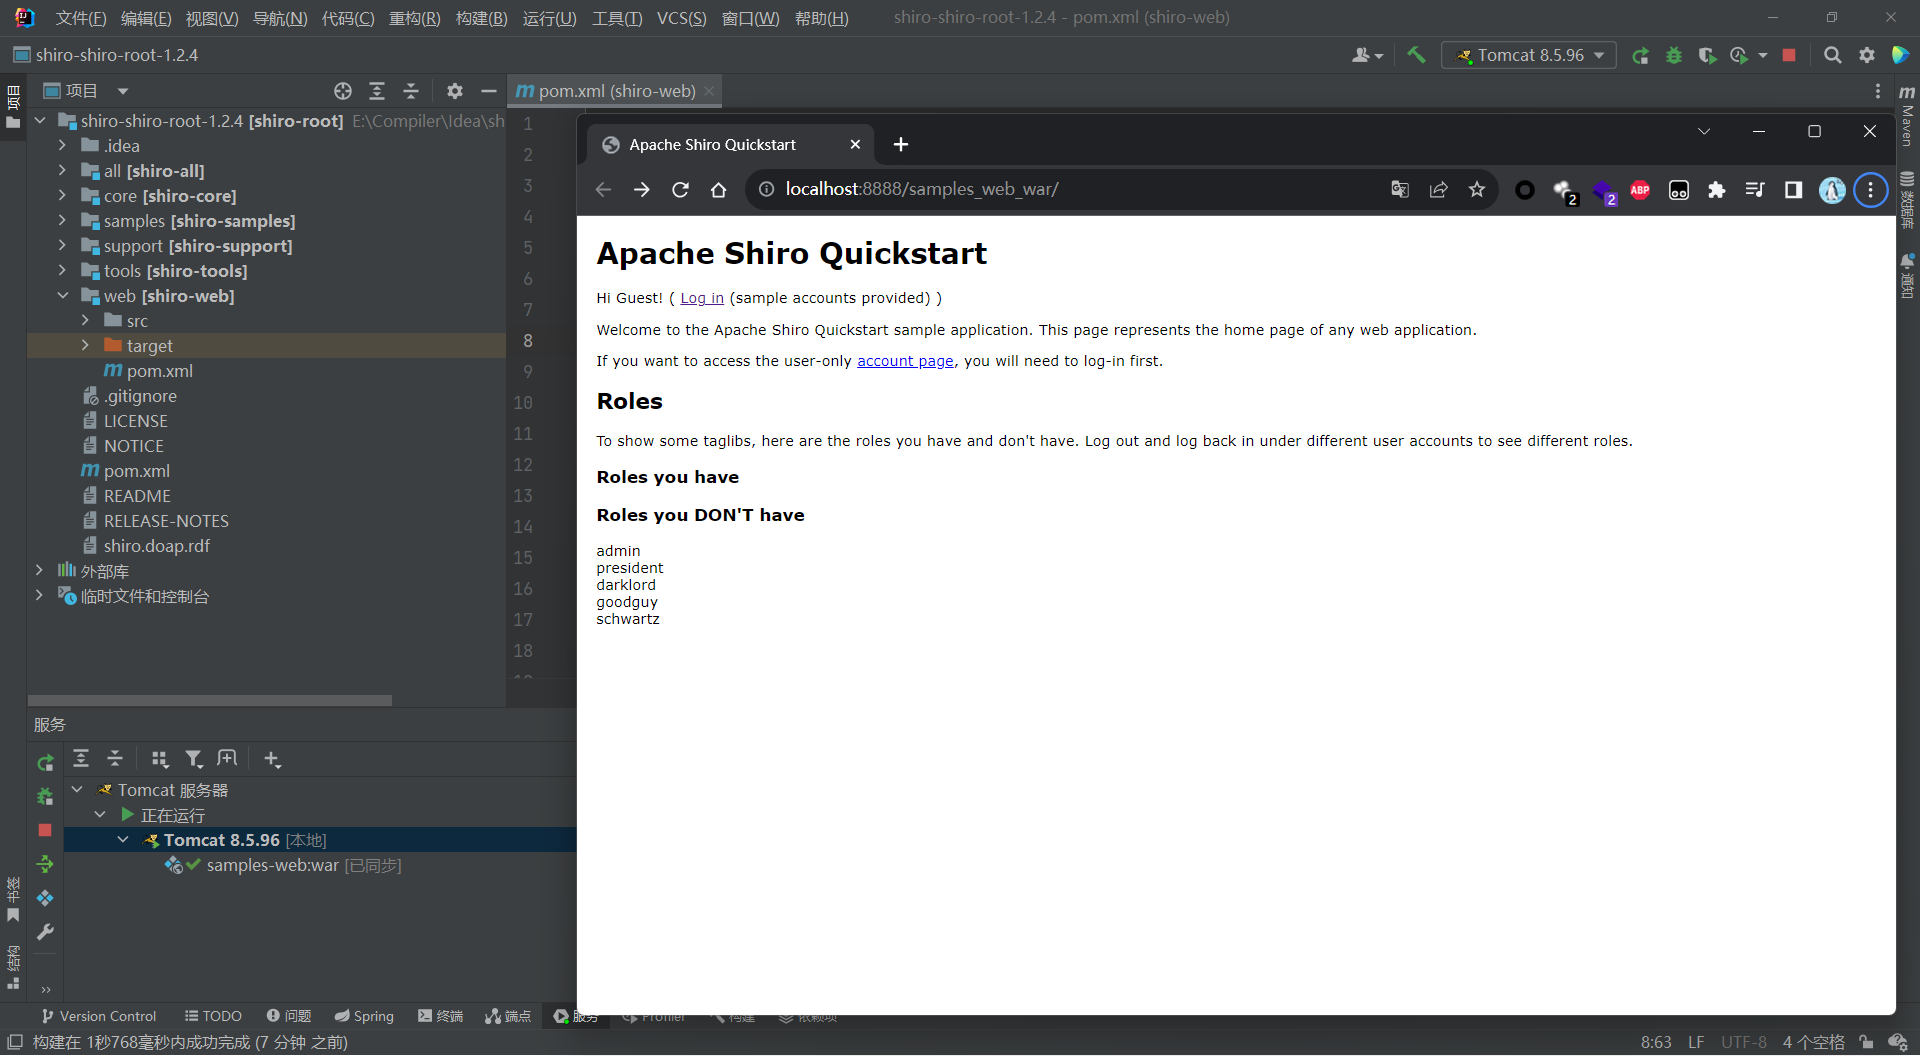
Task: Click the ABP Adblock extension icon
Action: (1640, 190)
